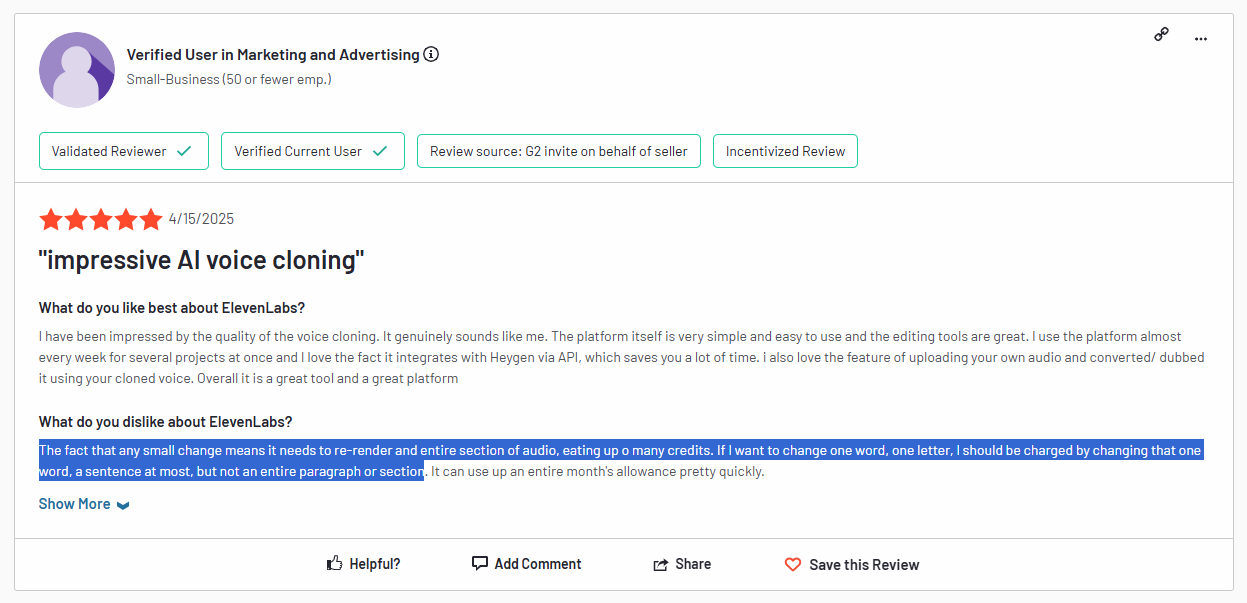The image size is (1247, 603).
Task: Click the thumbs-up Helpful icon
Action: (x=335, y=564)
